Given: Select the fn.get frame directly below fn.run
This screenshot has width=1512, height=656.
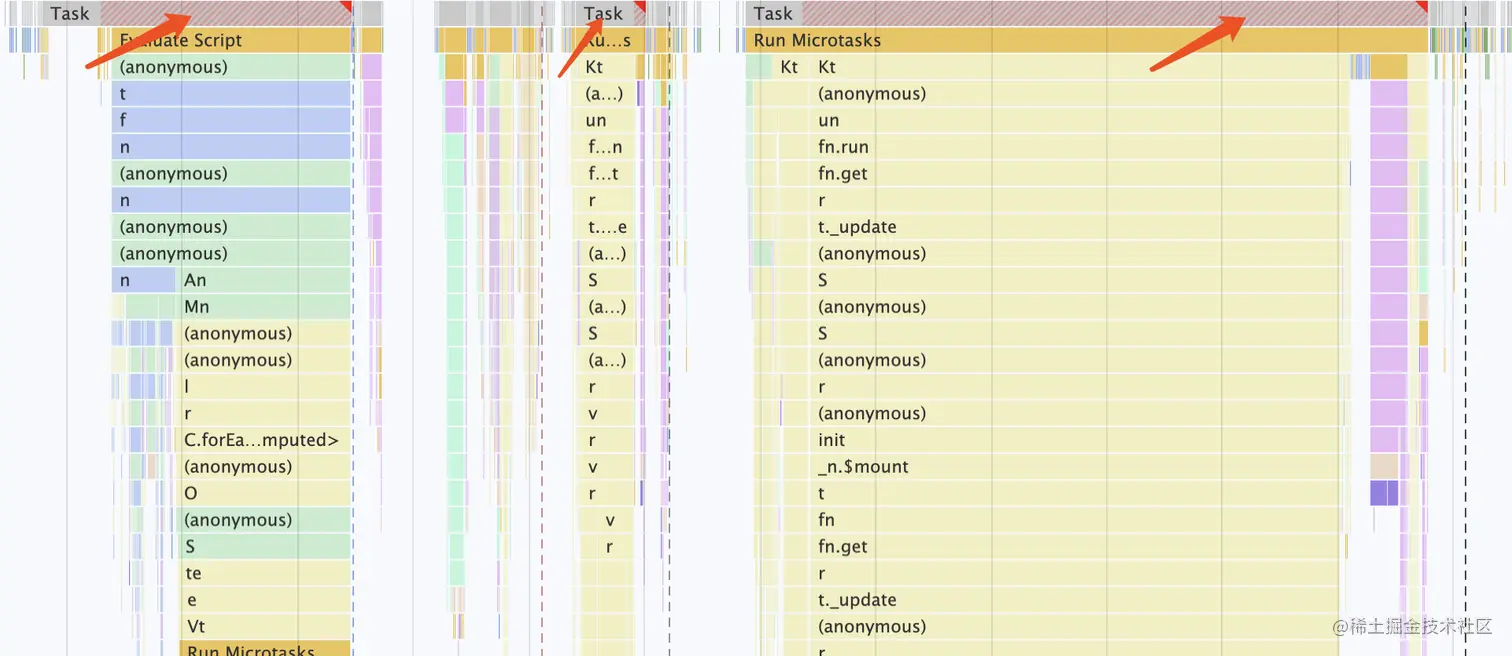Looking at the screenshot, I should pos(1080,173).
